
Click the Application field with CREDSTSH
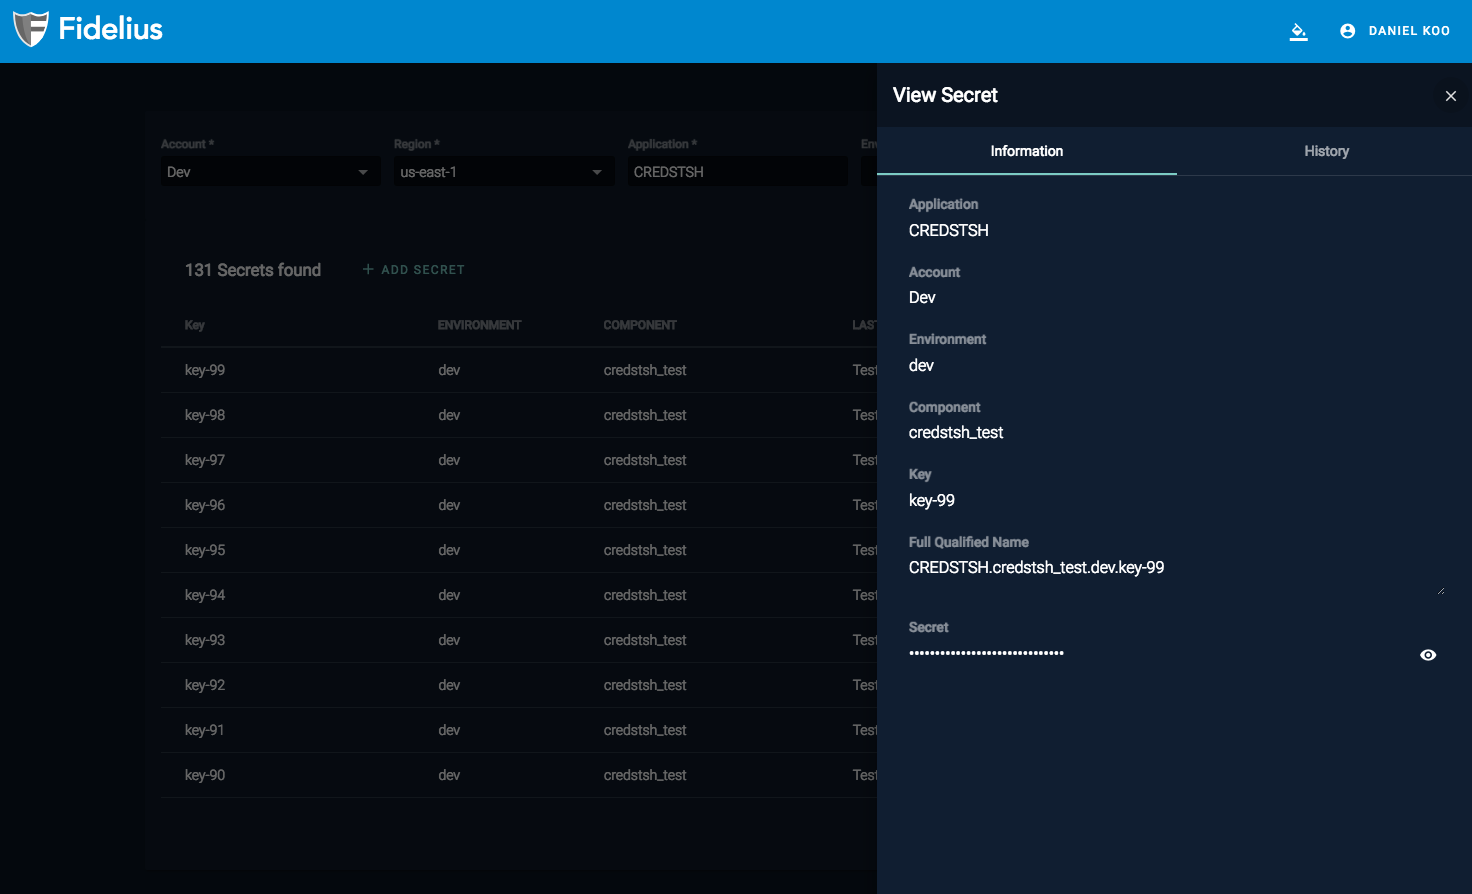(x=737, y=172)
